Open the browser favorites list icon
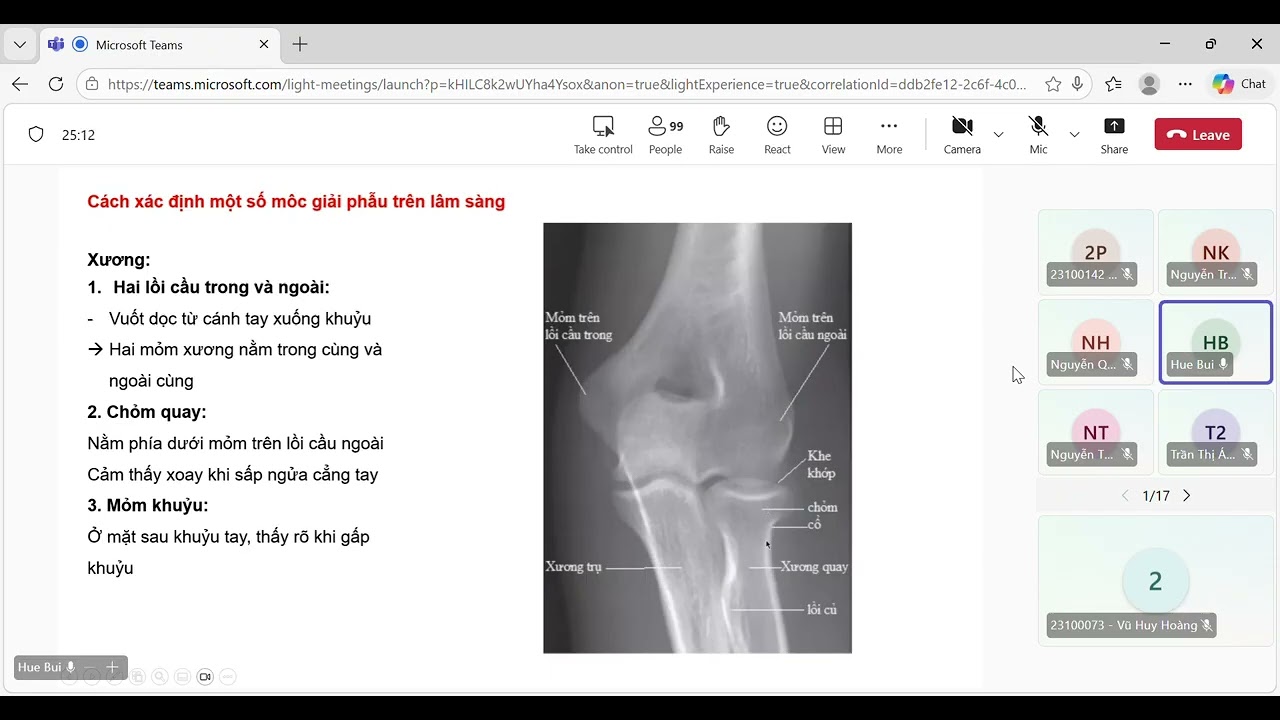This screenshot has width=1280, height=720. tap(1114, 84)
